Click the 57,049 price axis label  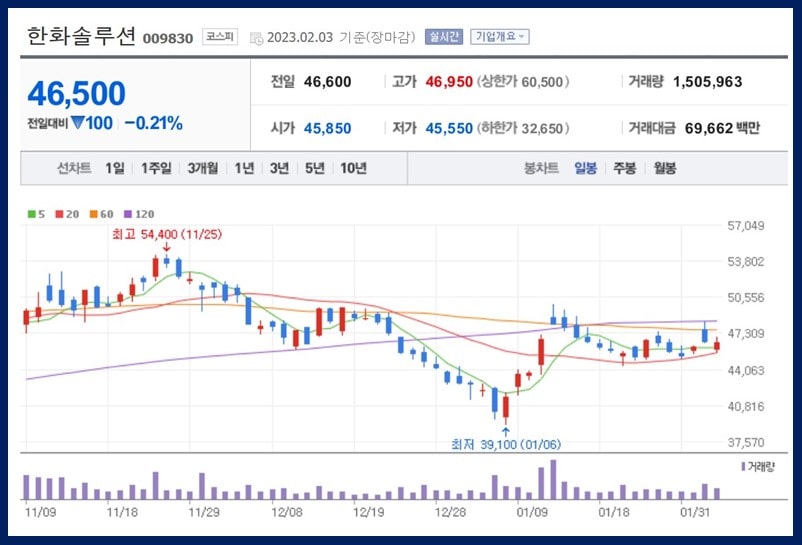(x=746, y=226)
